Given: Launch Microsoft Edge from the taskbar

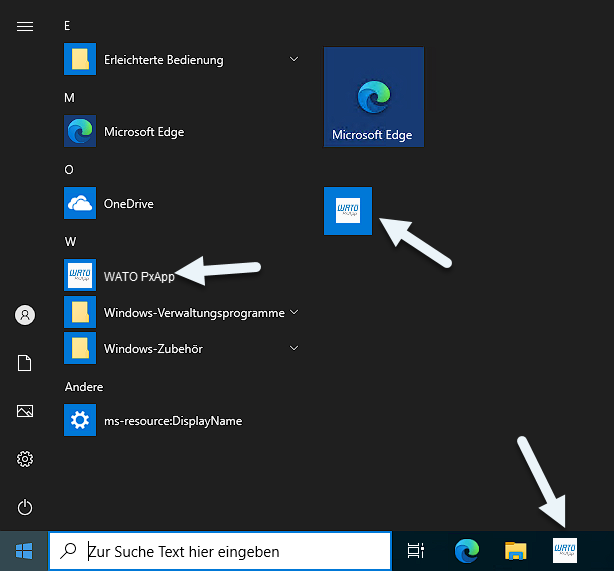Looking at the screenshot, I should click(x=466, y=551).
